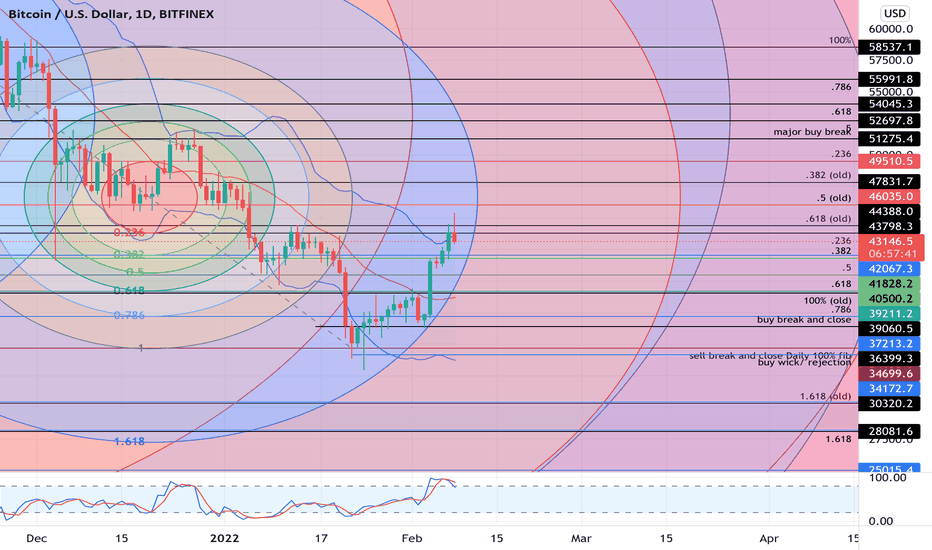The height and width of the screenshot is (550, 932).
Task: Click the current price label 43146.5
Action: tap(890, 241)
